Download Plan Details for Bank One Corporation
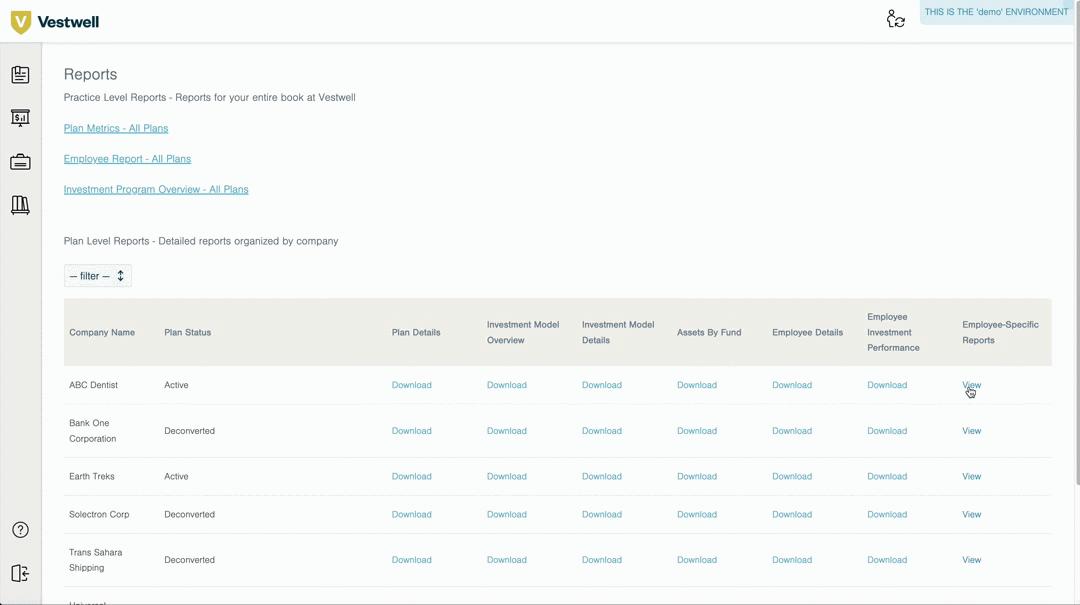This screenshot has width=1080, height=605. [412, 431]
